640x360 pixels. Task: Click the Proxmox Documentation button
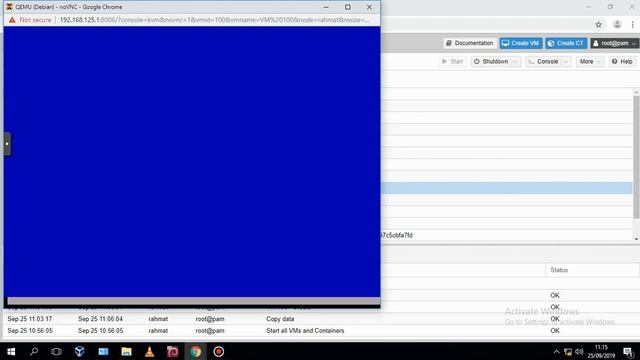(x=469, y=43)
